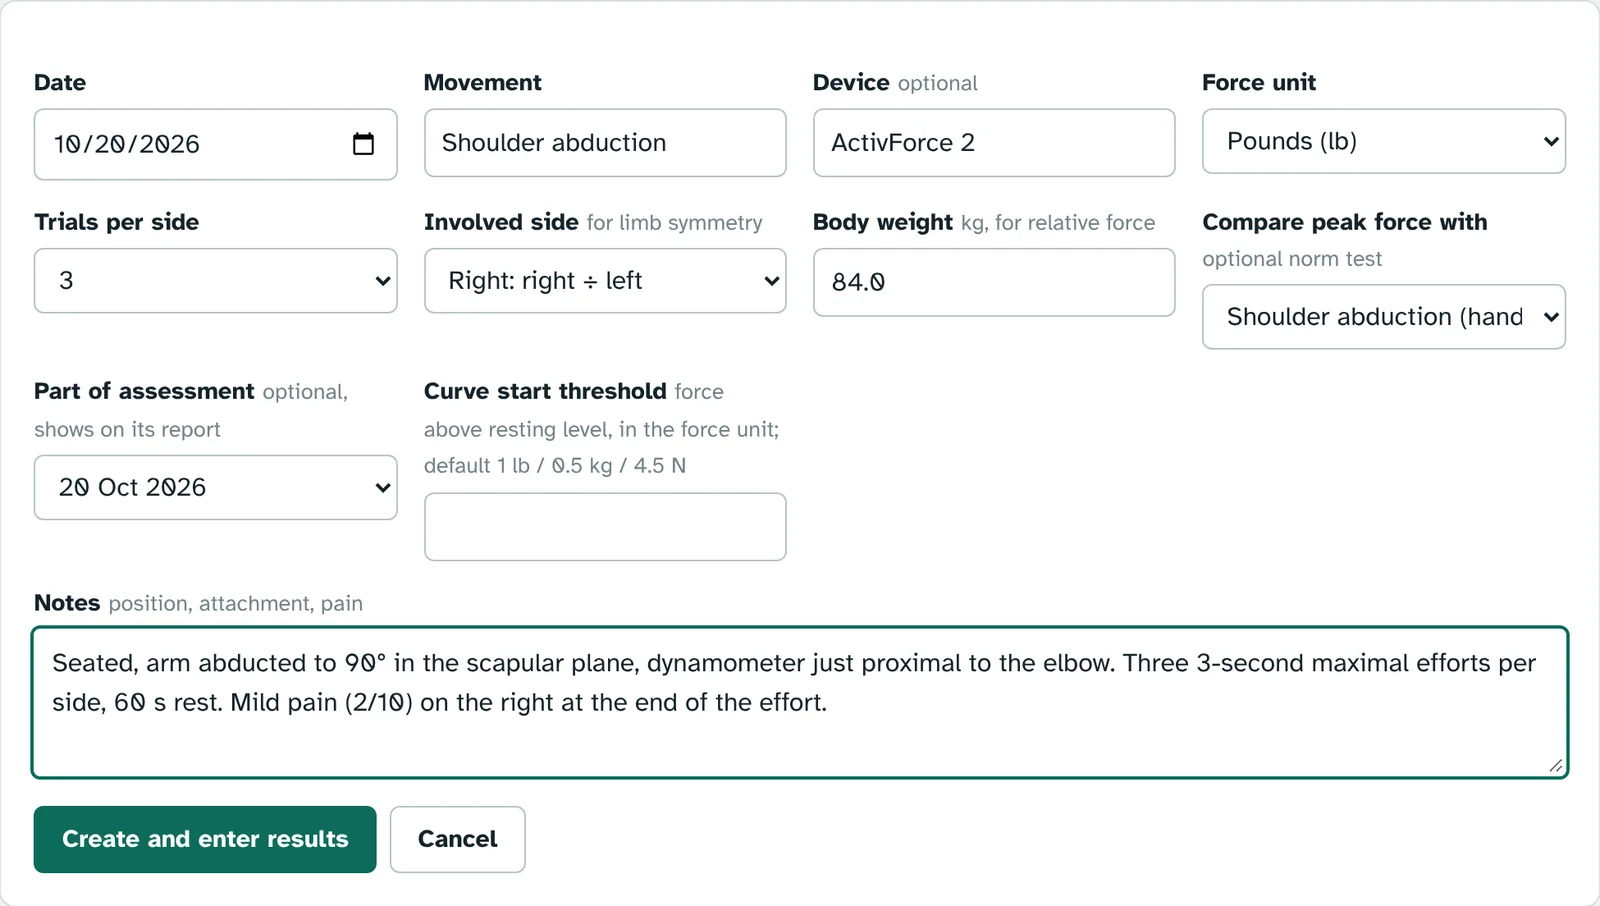Screen dimensions: 1600x906
Task: Click the Part of assessment label
Action: 144,391
